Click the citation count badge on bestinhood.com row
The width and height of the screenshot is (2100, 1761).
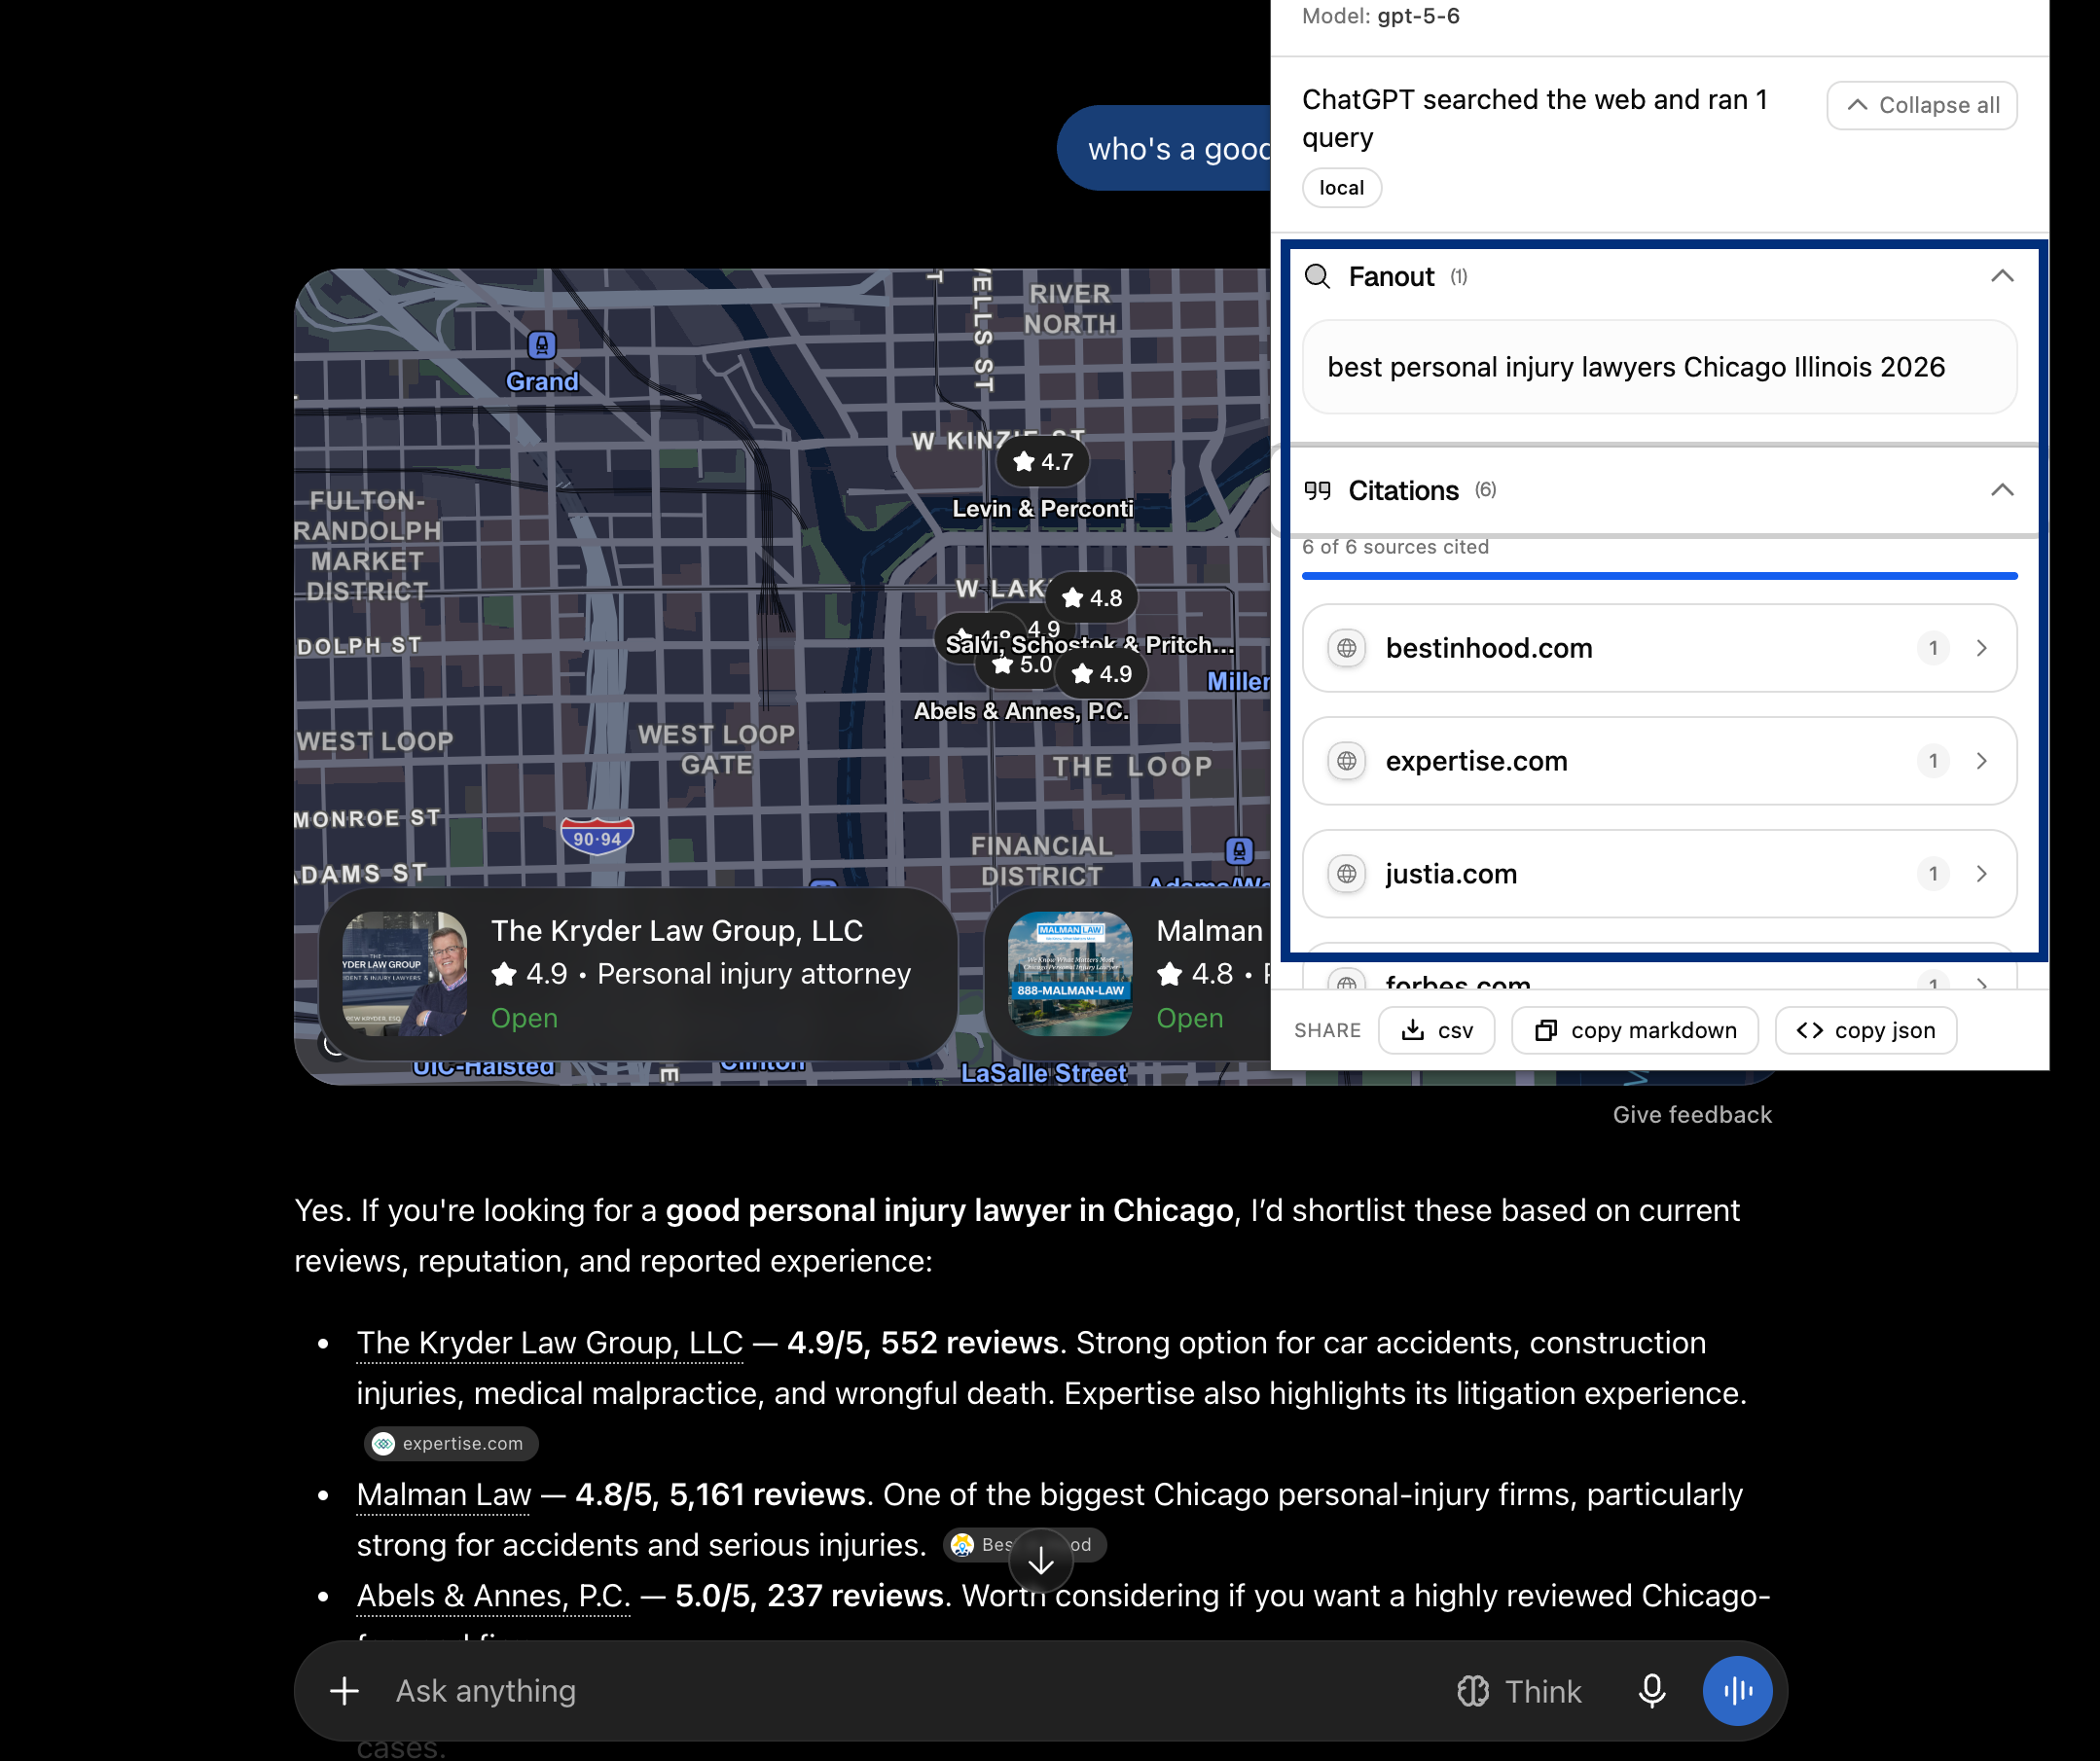coord(1933,648)
